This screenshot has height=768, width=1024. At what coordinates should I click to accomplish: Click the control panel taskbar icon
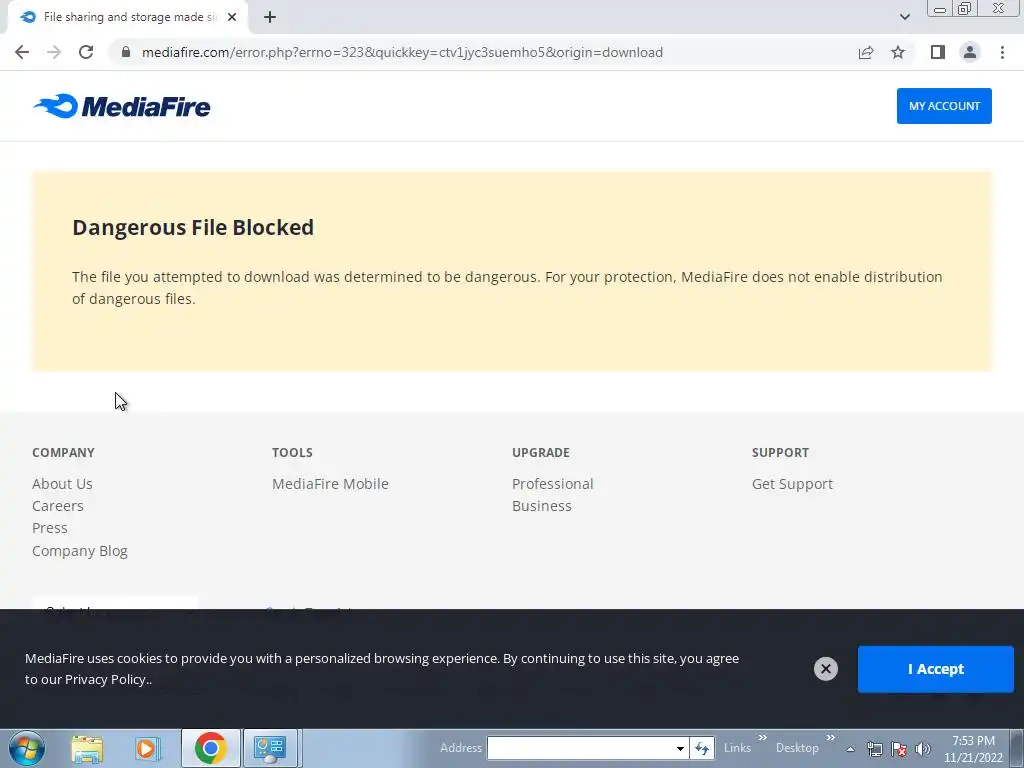[270, 748]
